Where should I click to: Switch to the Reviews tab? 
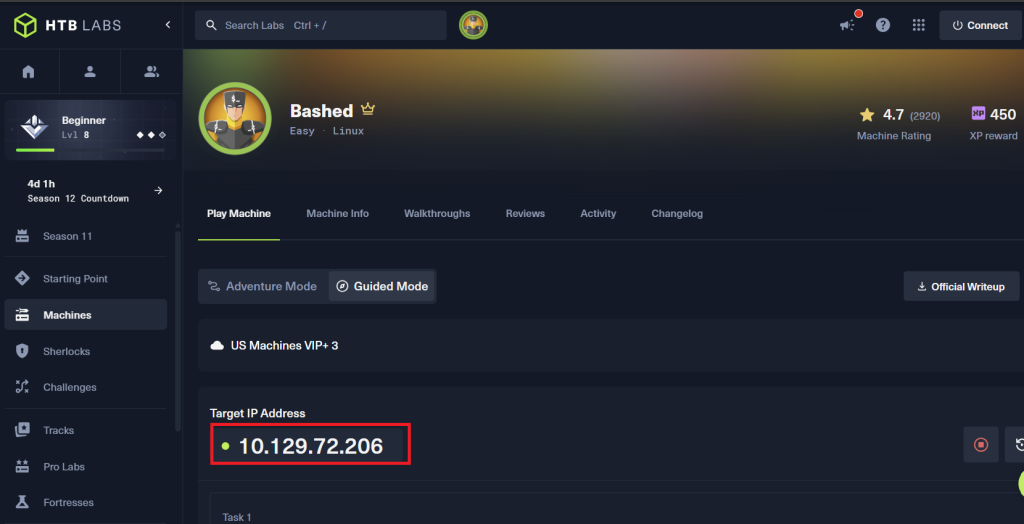click(x=525, y=214)
